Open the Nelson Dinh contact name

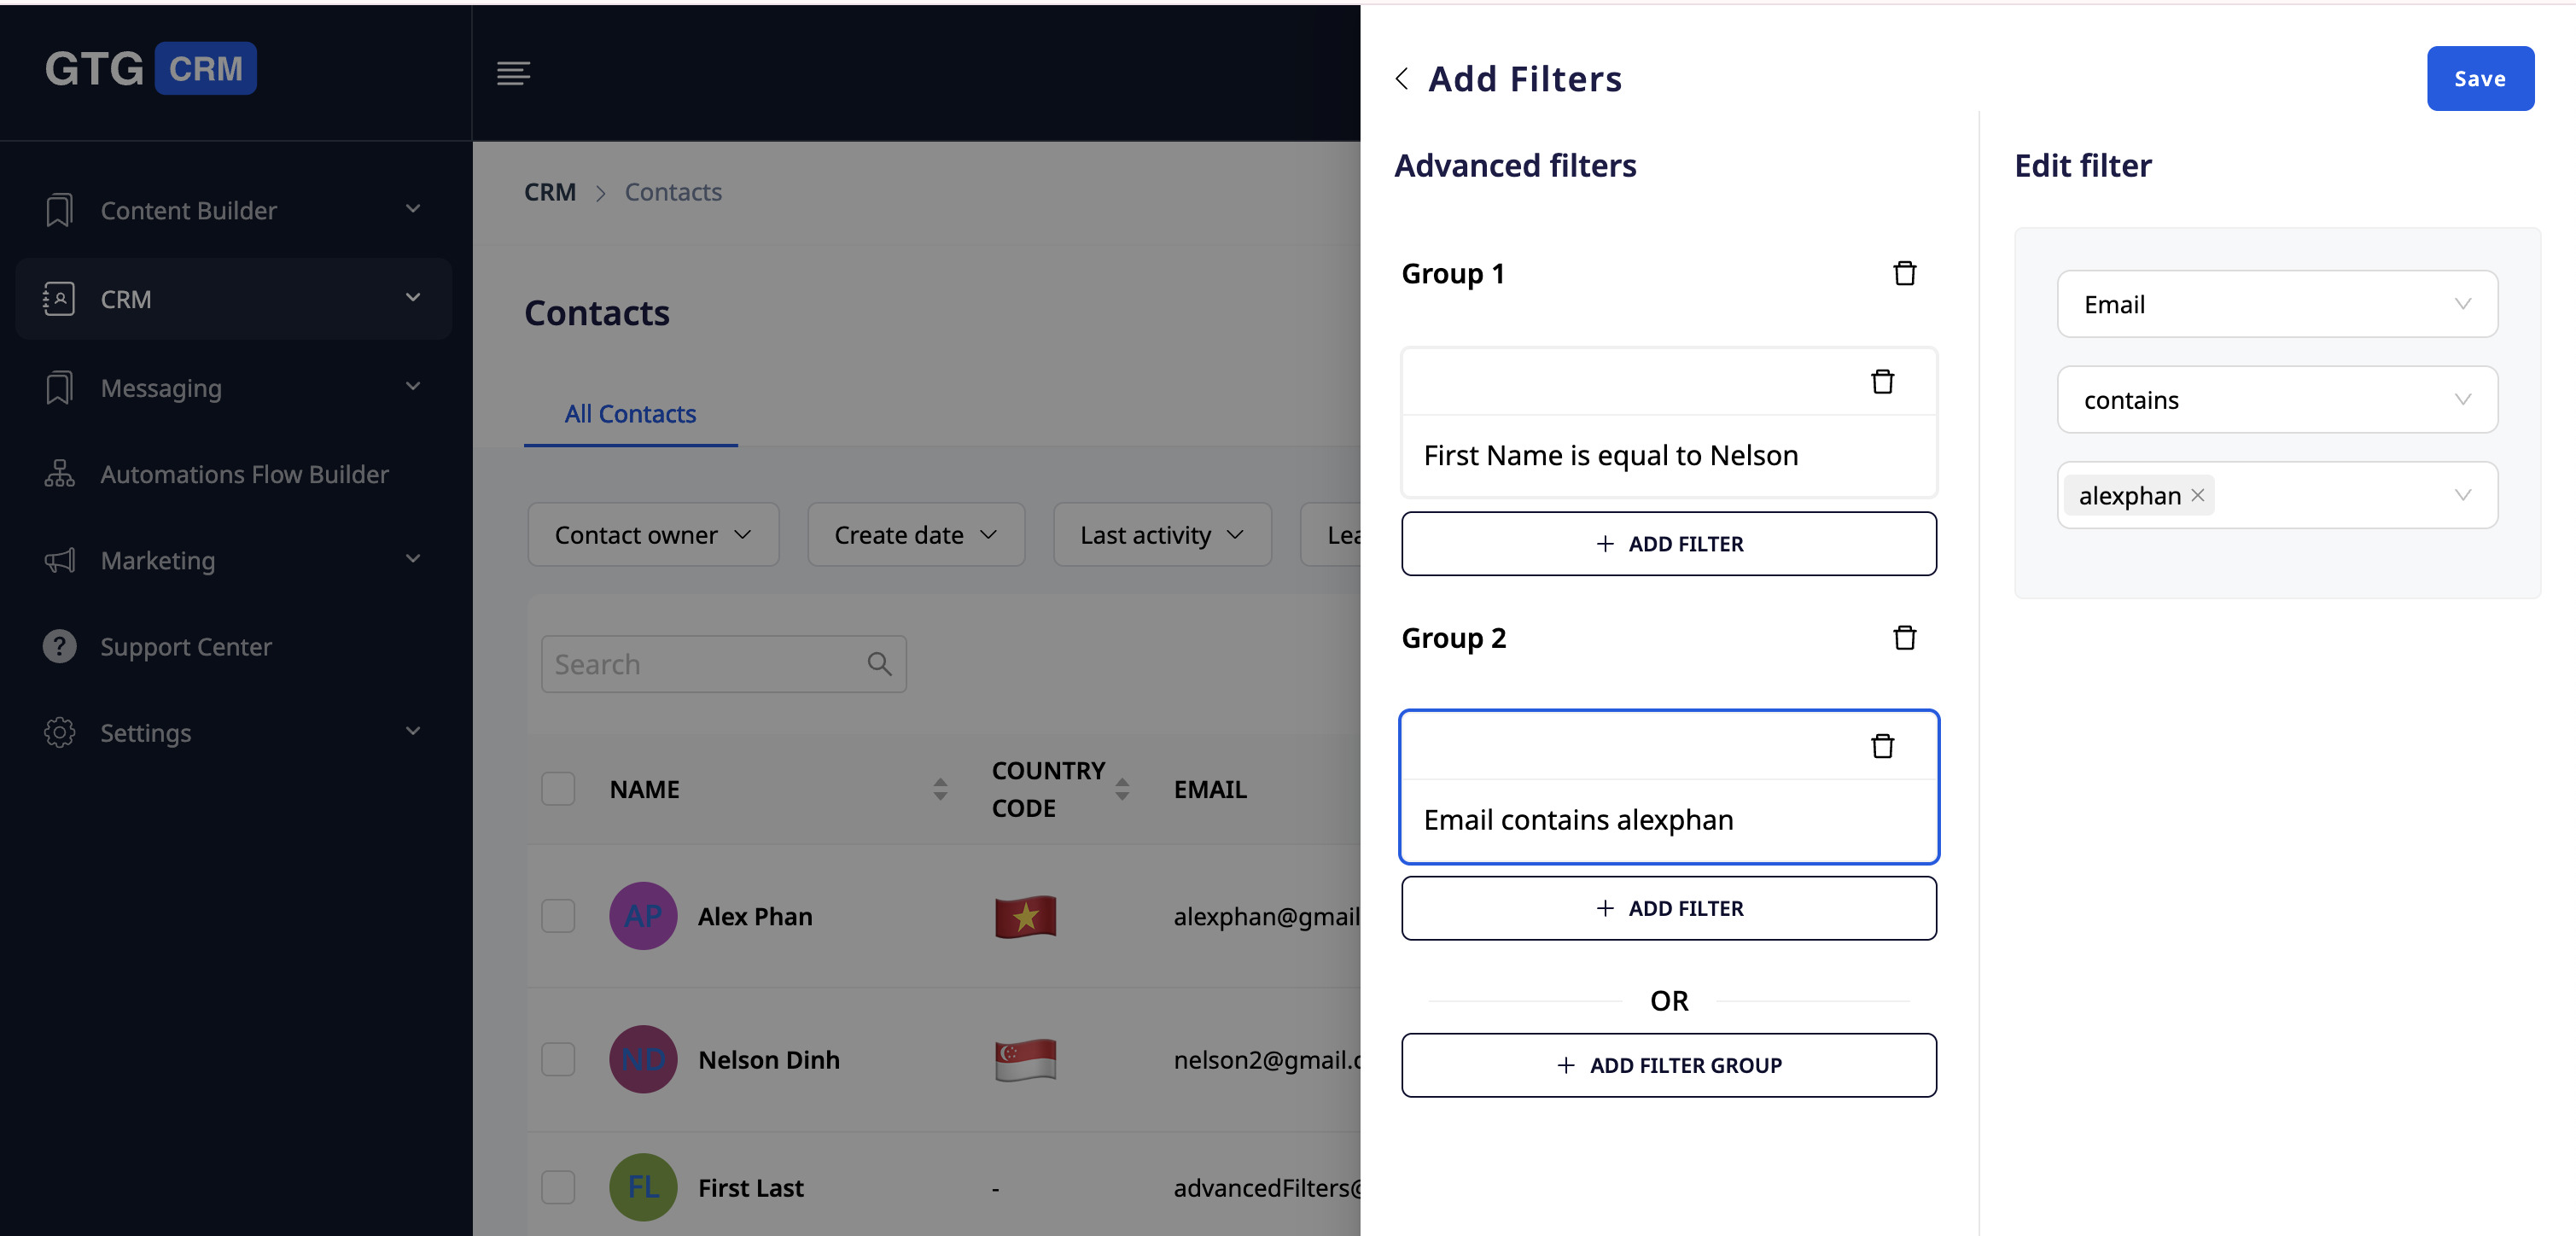(x=768, y=1059)
